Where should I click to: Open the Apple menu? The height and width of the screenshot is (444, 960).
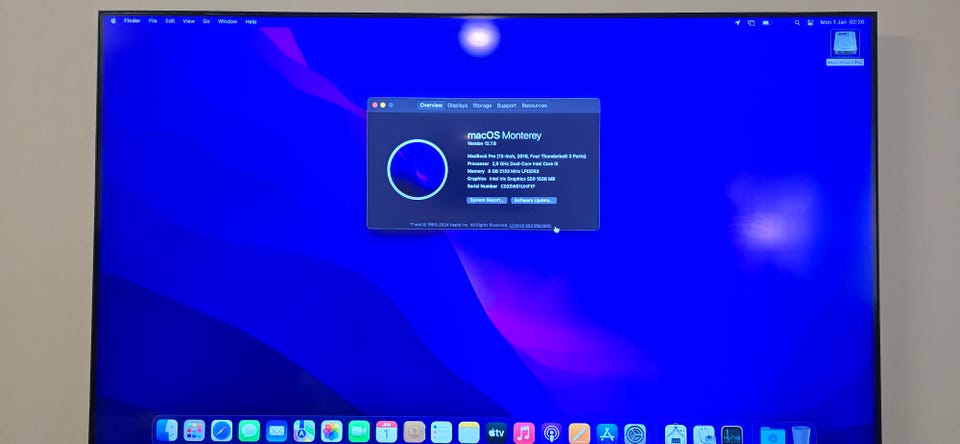113,20
